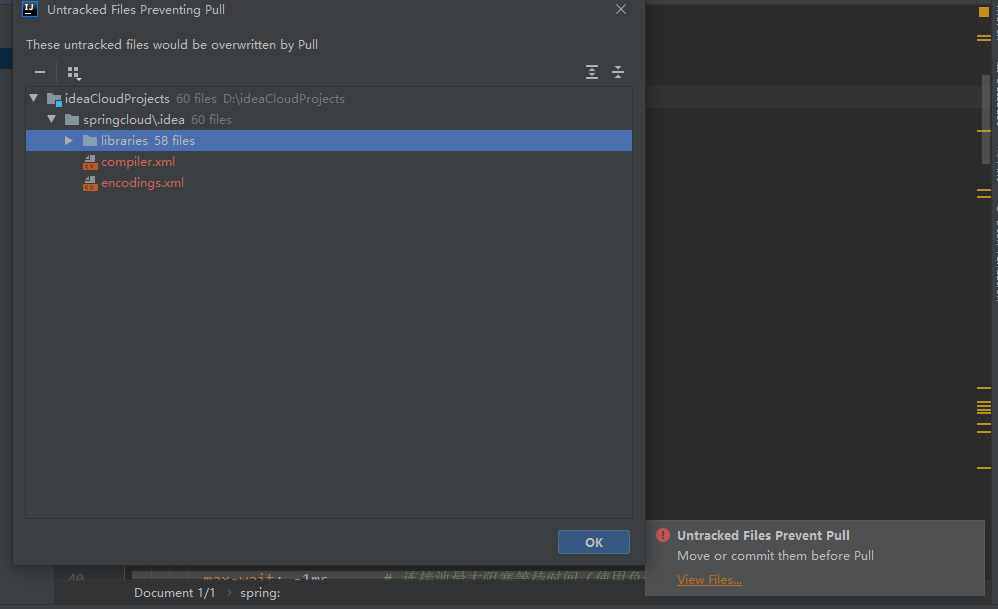Click the editor vertical scrollbar thumb
The height and width of the screenshot is (609, 998).
[986, 120]
